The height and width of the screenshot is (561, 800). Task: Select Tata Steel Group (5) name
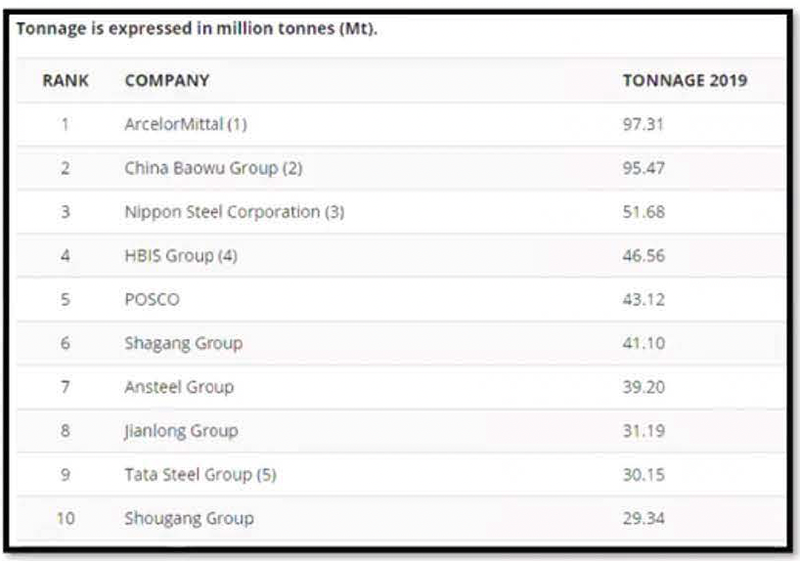(x=199, y=475)
